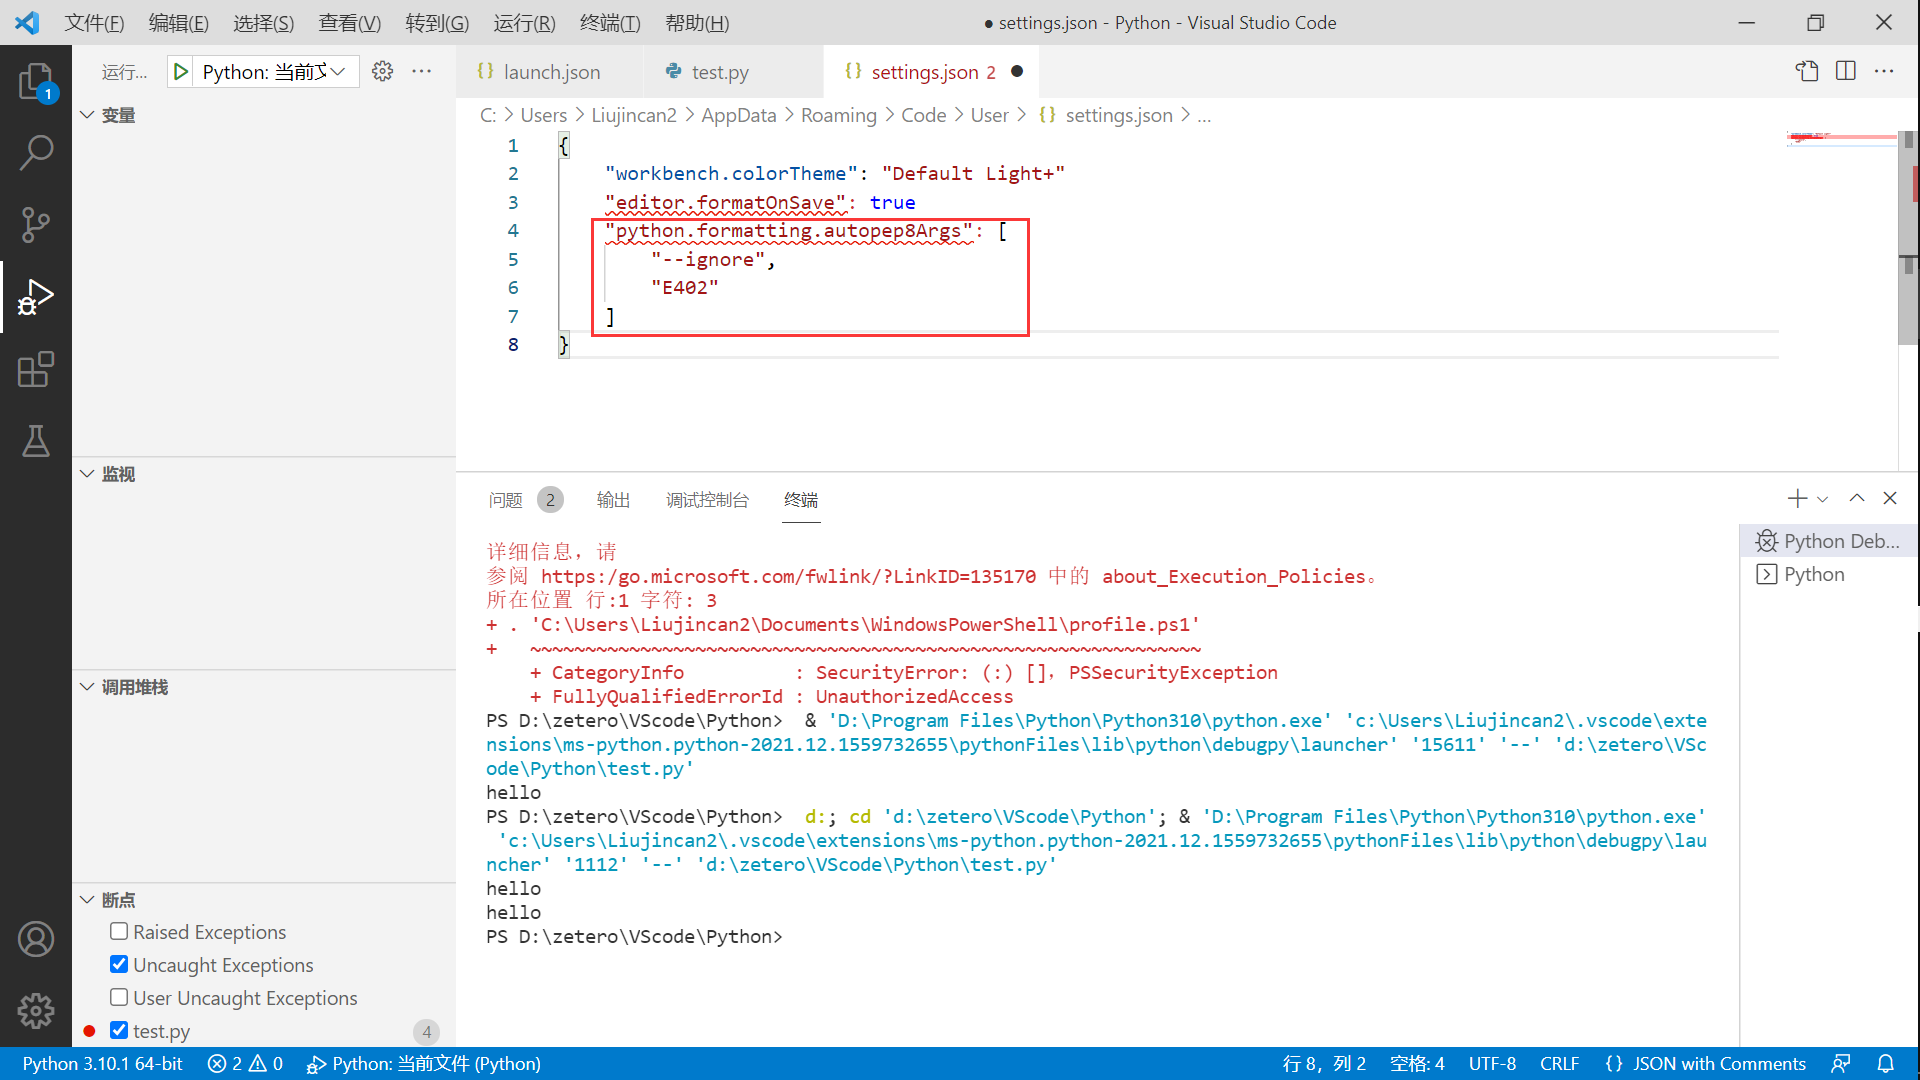Open the Extensions view icon
Screen dimensions: 1920x1080
[x=36, y=369]
